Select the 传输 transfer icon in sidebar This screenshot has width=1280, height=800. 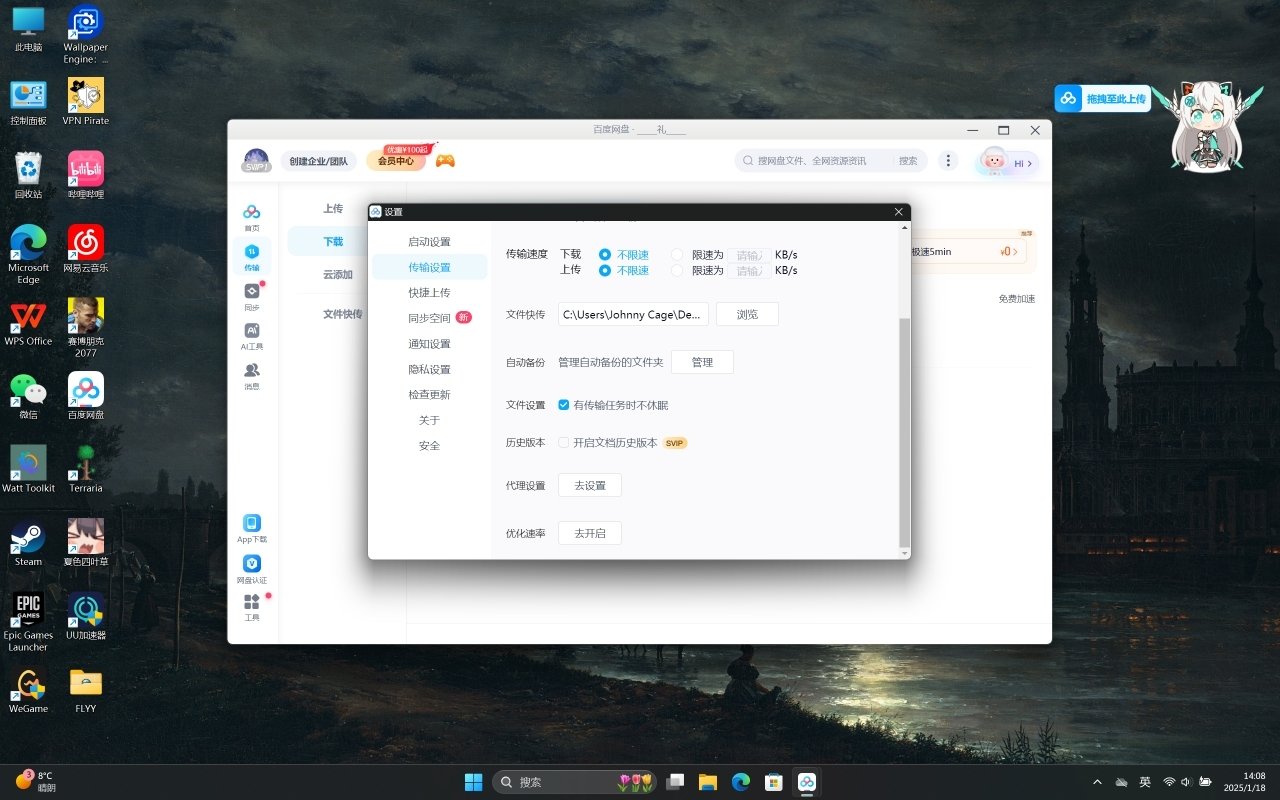click(x=252, y=257)
